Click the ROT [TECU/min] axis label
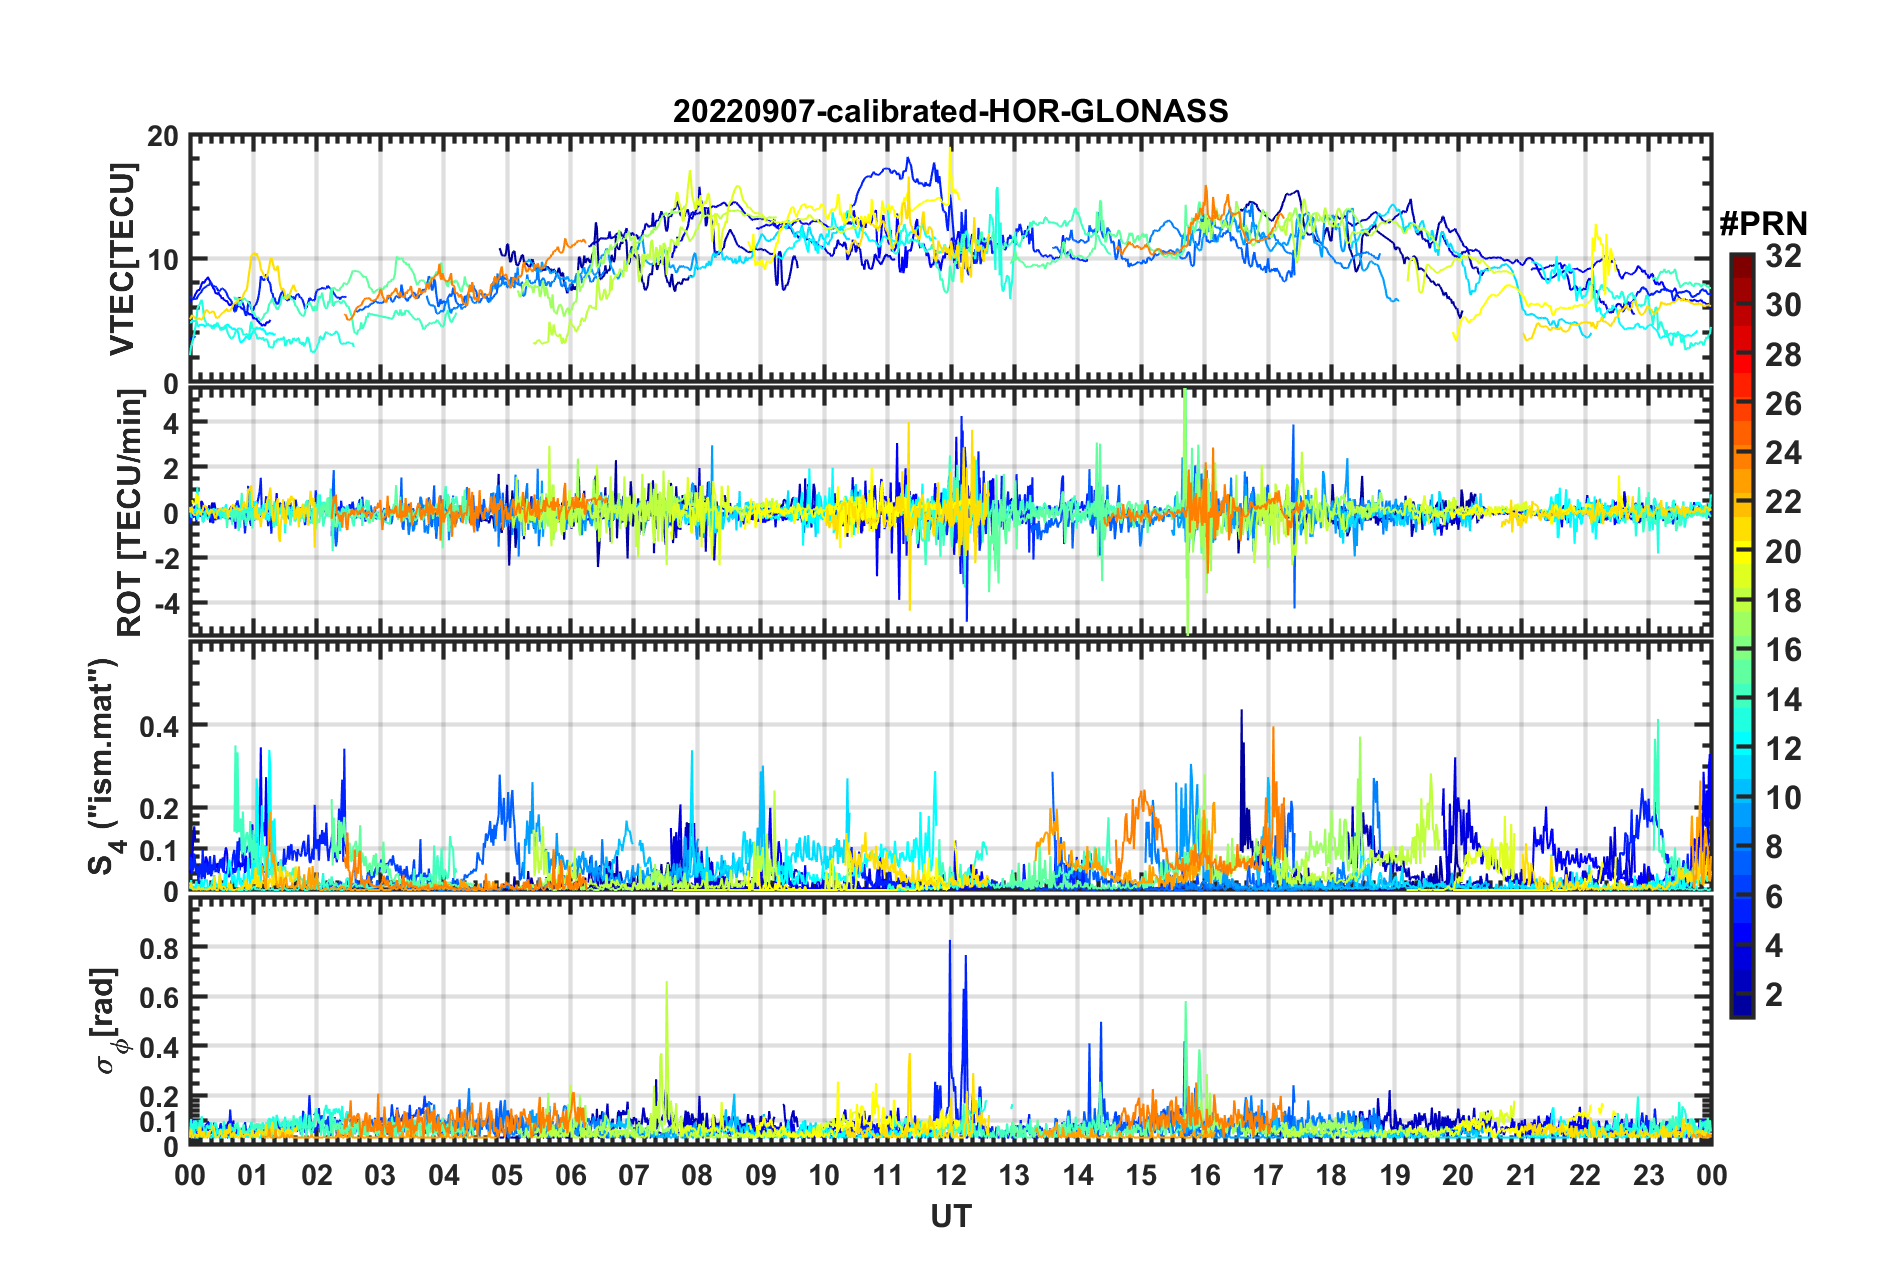Image resolution: width=1902 pixels, height=1272 pixels. coord(130,513)
